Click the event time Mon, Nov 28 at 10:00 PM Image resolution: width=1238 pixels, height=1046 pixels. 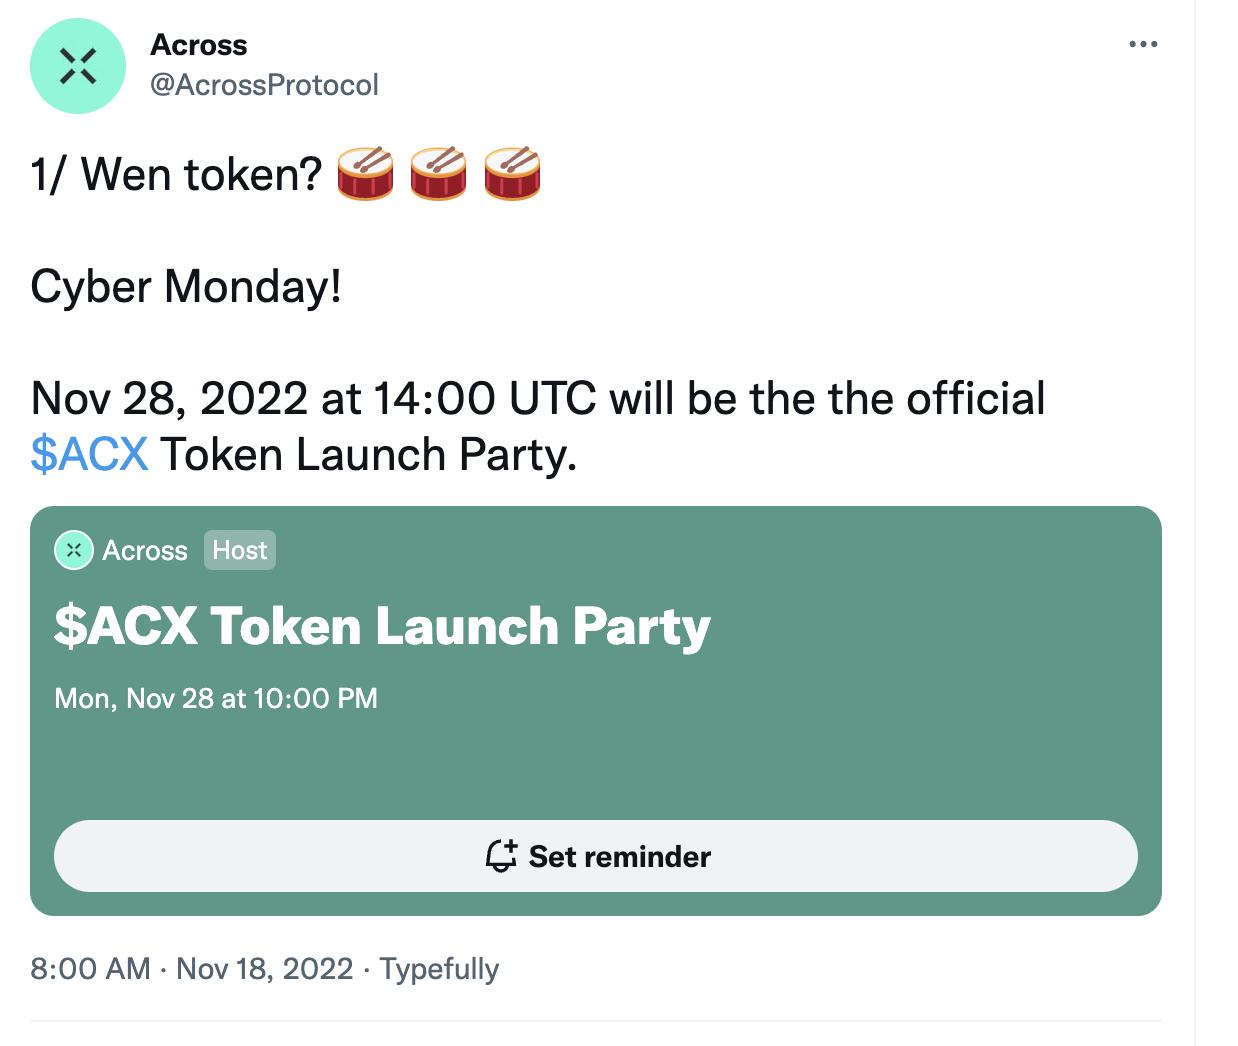point(215,698)
